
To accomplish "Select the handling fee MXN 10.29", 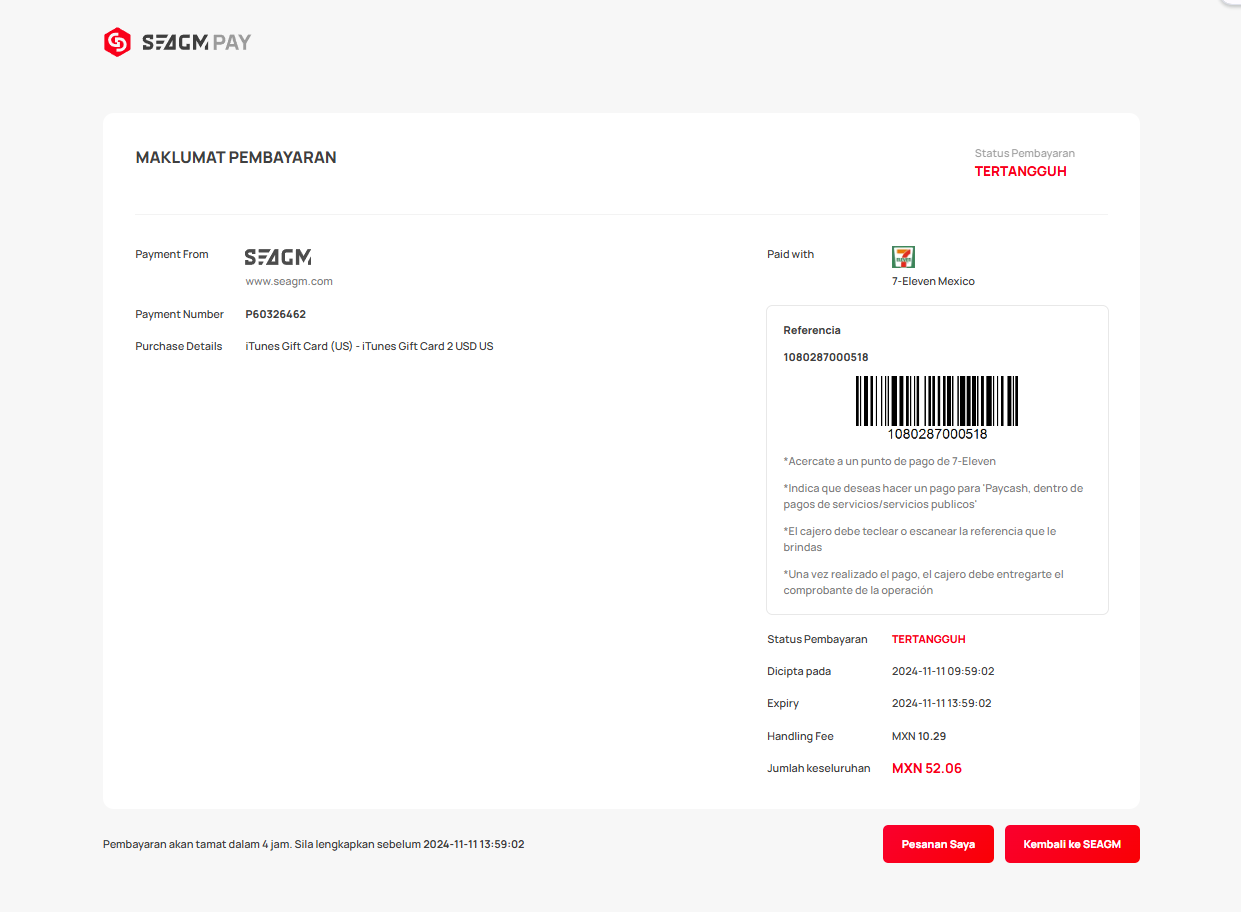I will click(x=919, y=736).
